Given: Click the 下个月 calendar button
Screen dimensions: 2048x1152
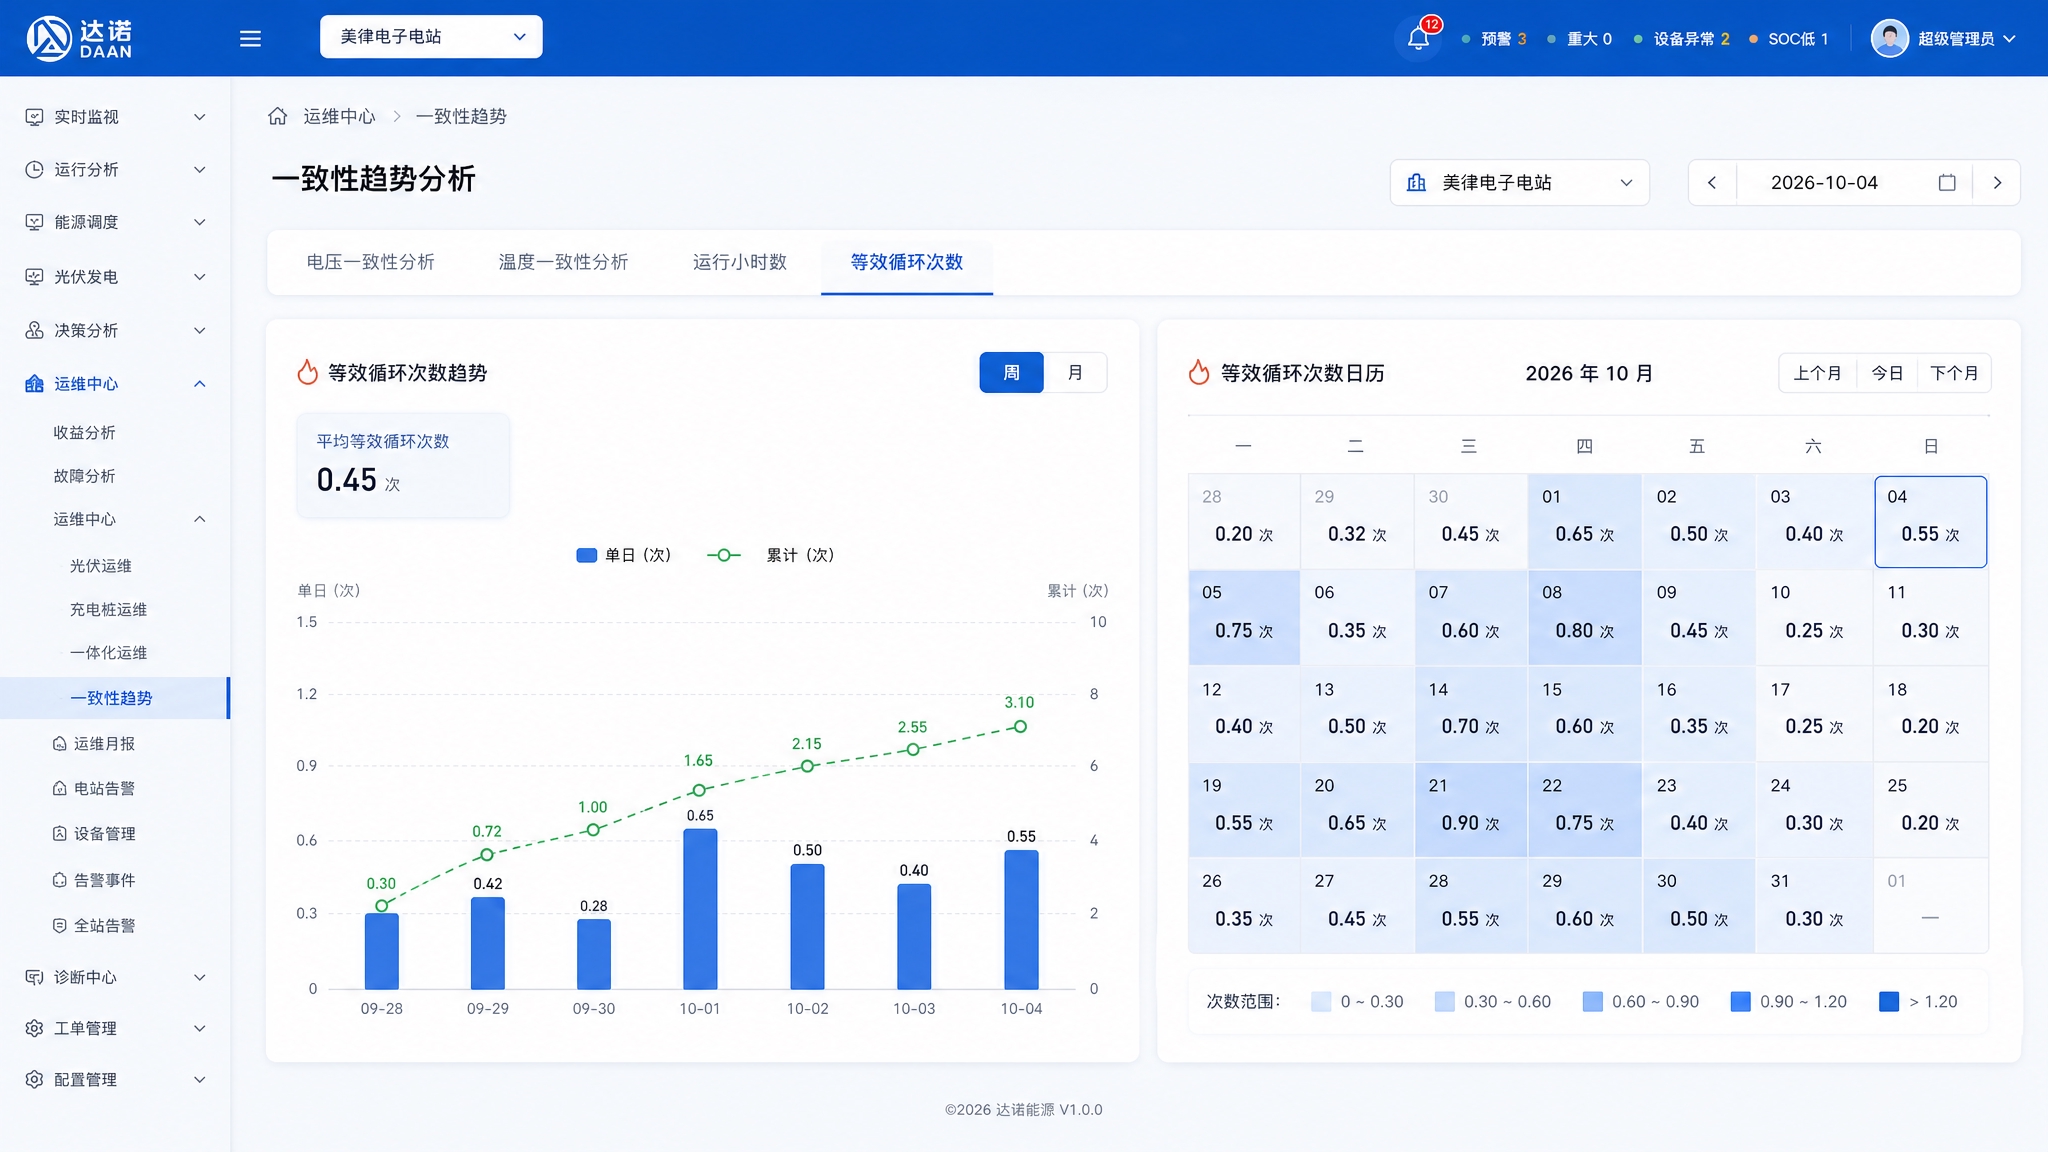Looking at the screenshot, I should (1954, 373).
